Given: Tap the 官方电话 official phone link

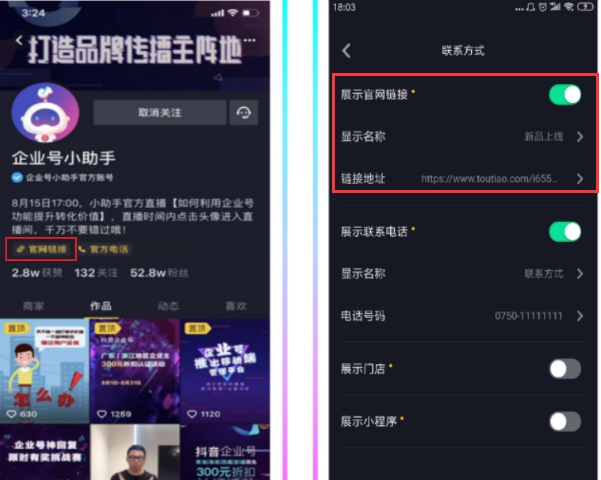Looking at the screenshot, I should [x=104, y=249].
